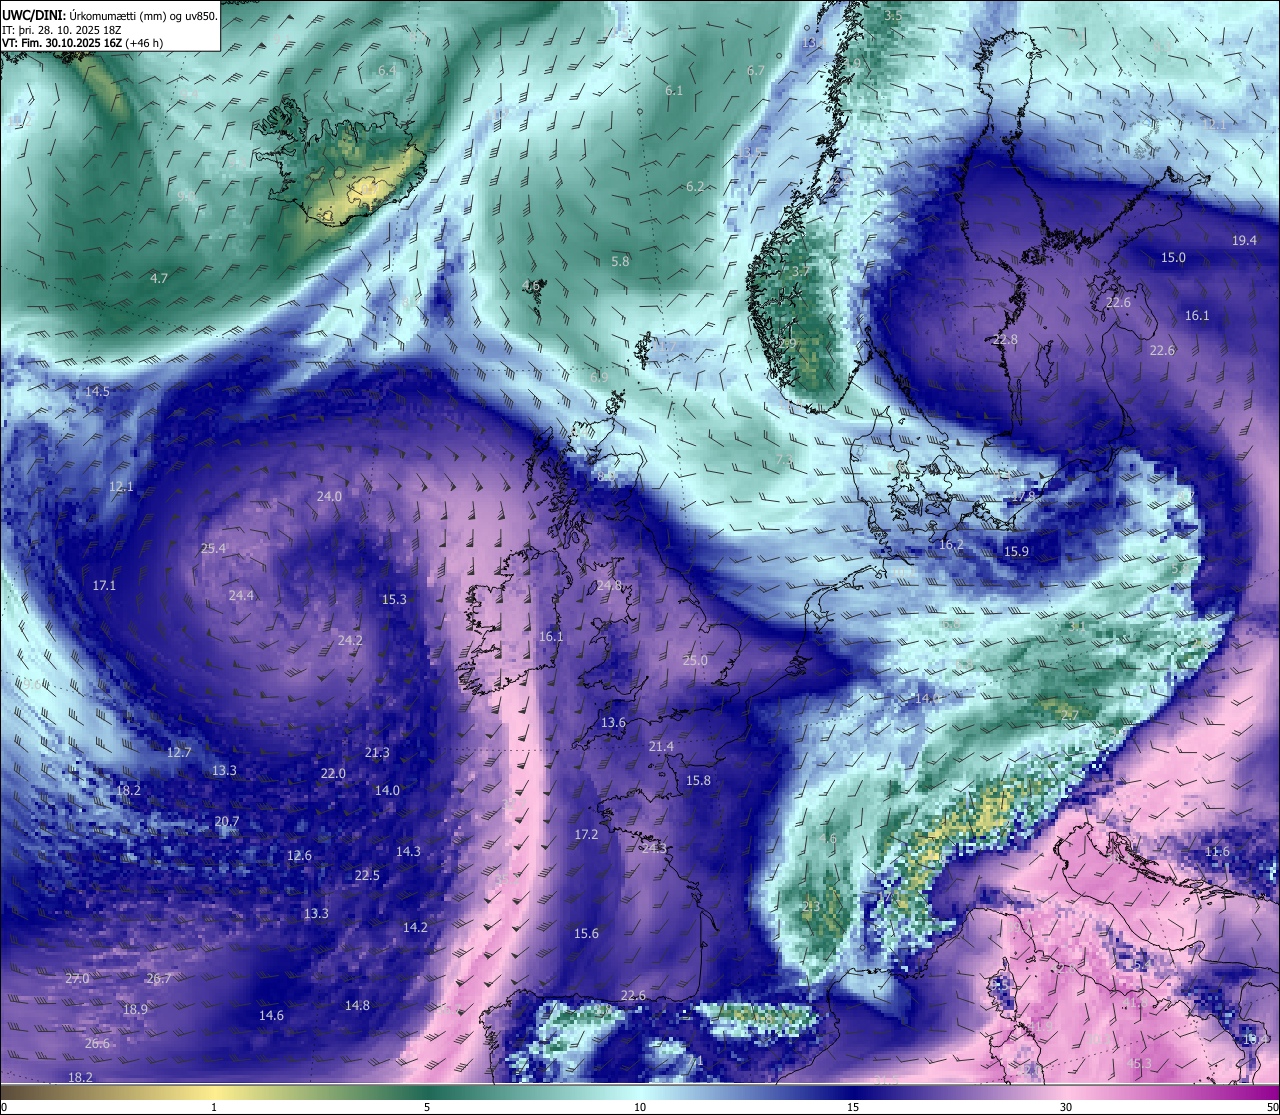The image size is (1280, 1115).
Task: Click the colour scale tick label 30
Action: (x=1066, y=1107)
